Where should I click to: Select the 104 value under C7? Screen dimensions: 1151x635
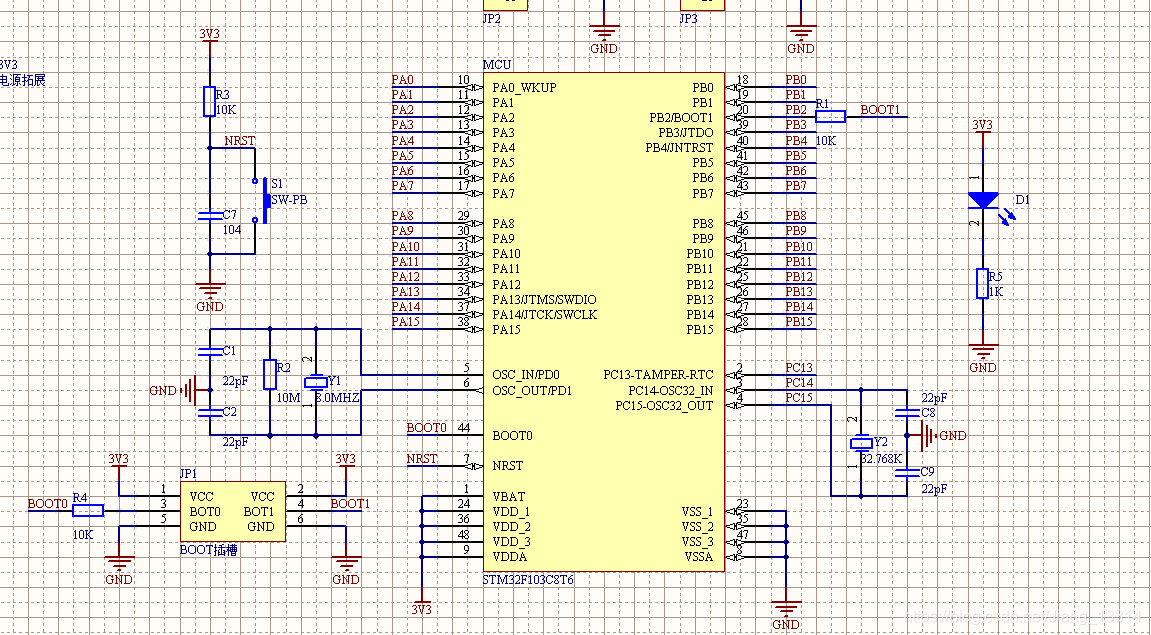pyautogui.click(x=232, y=230)
